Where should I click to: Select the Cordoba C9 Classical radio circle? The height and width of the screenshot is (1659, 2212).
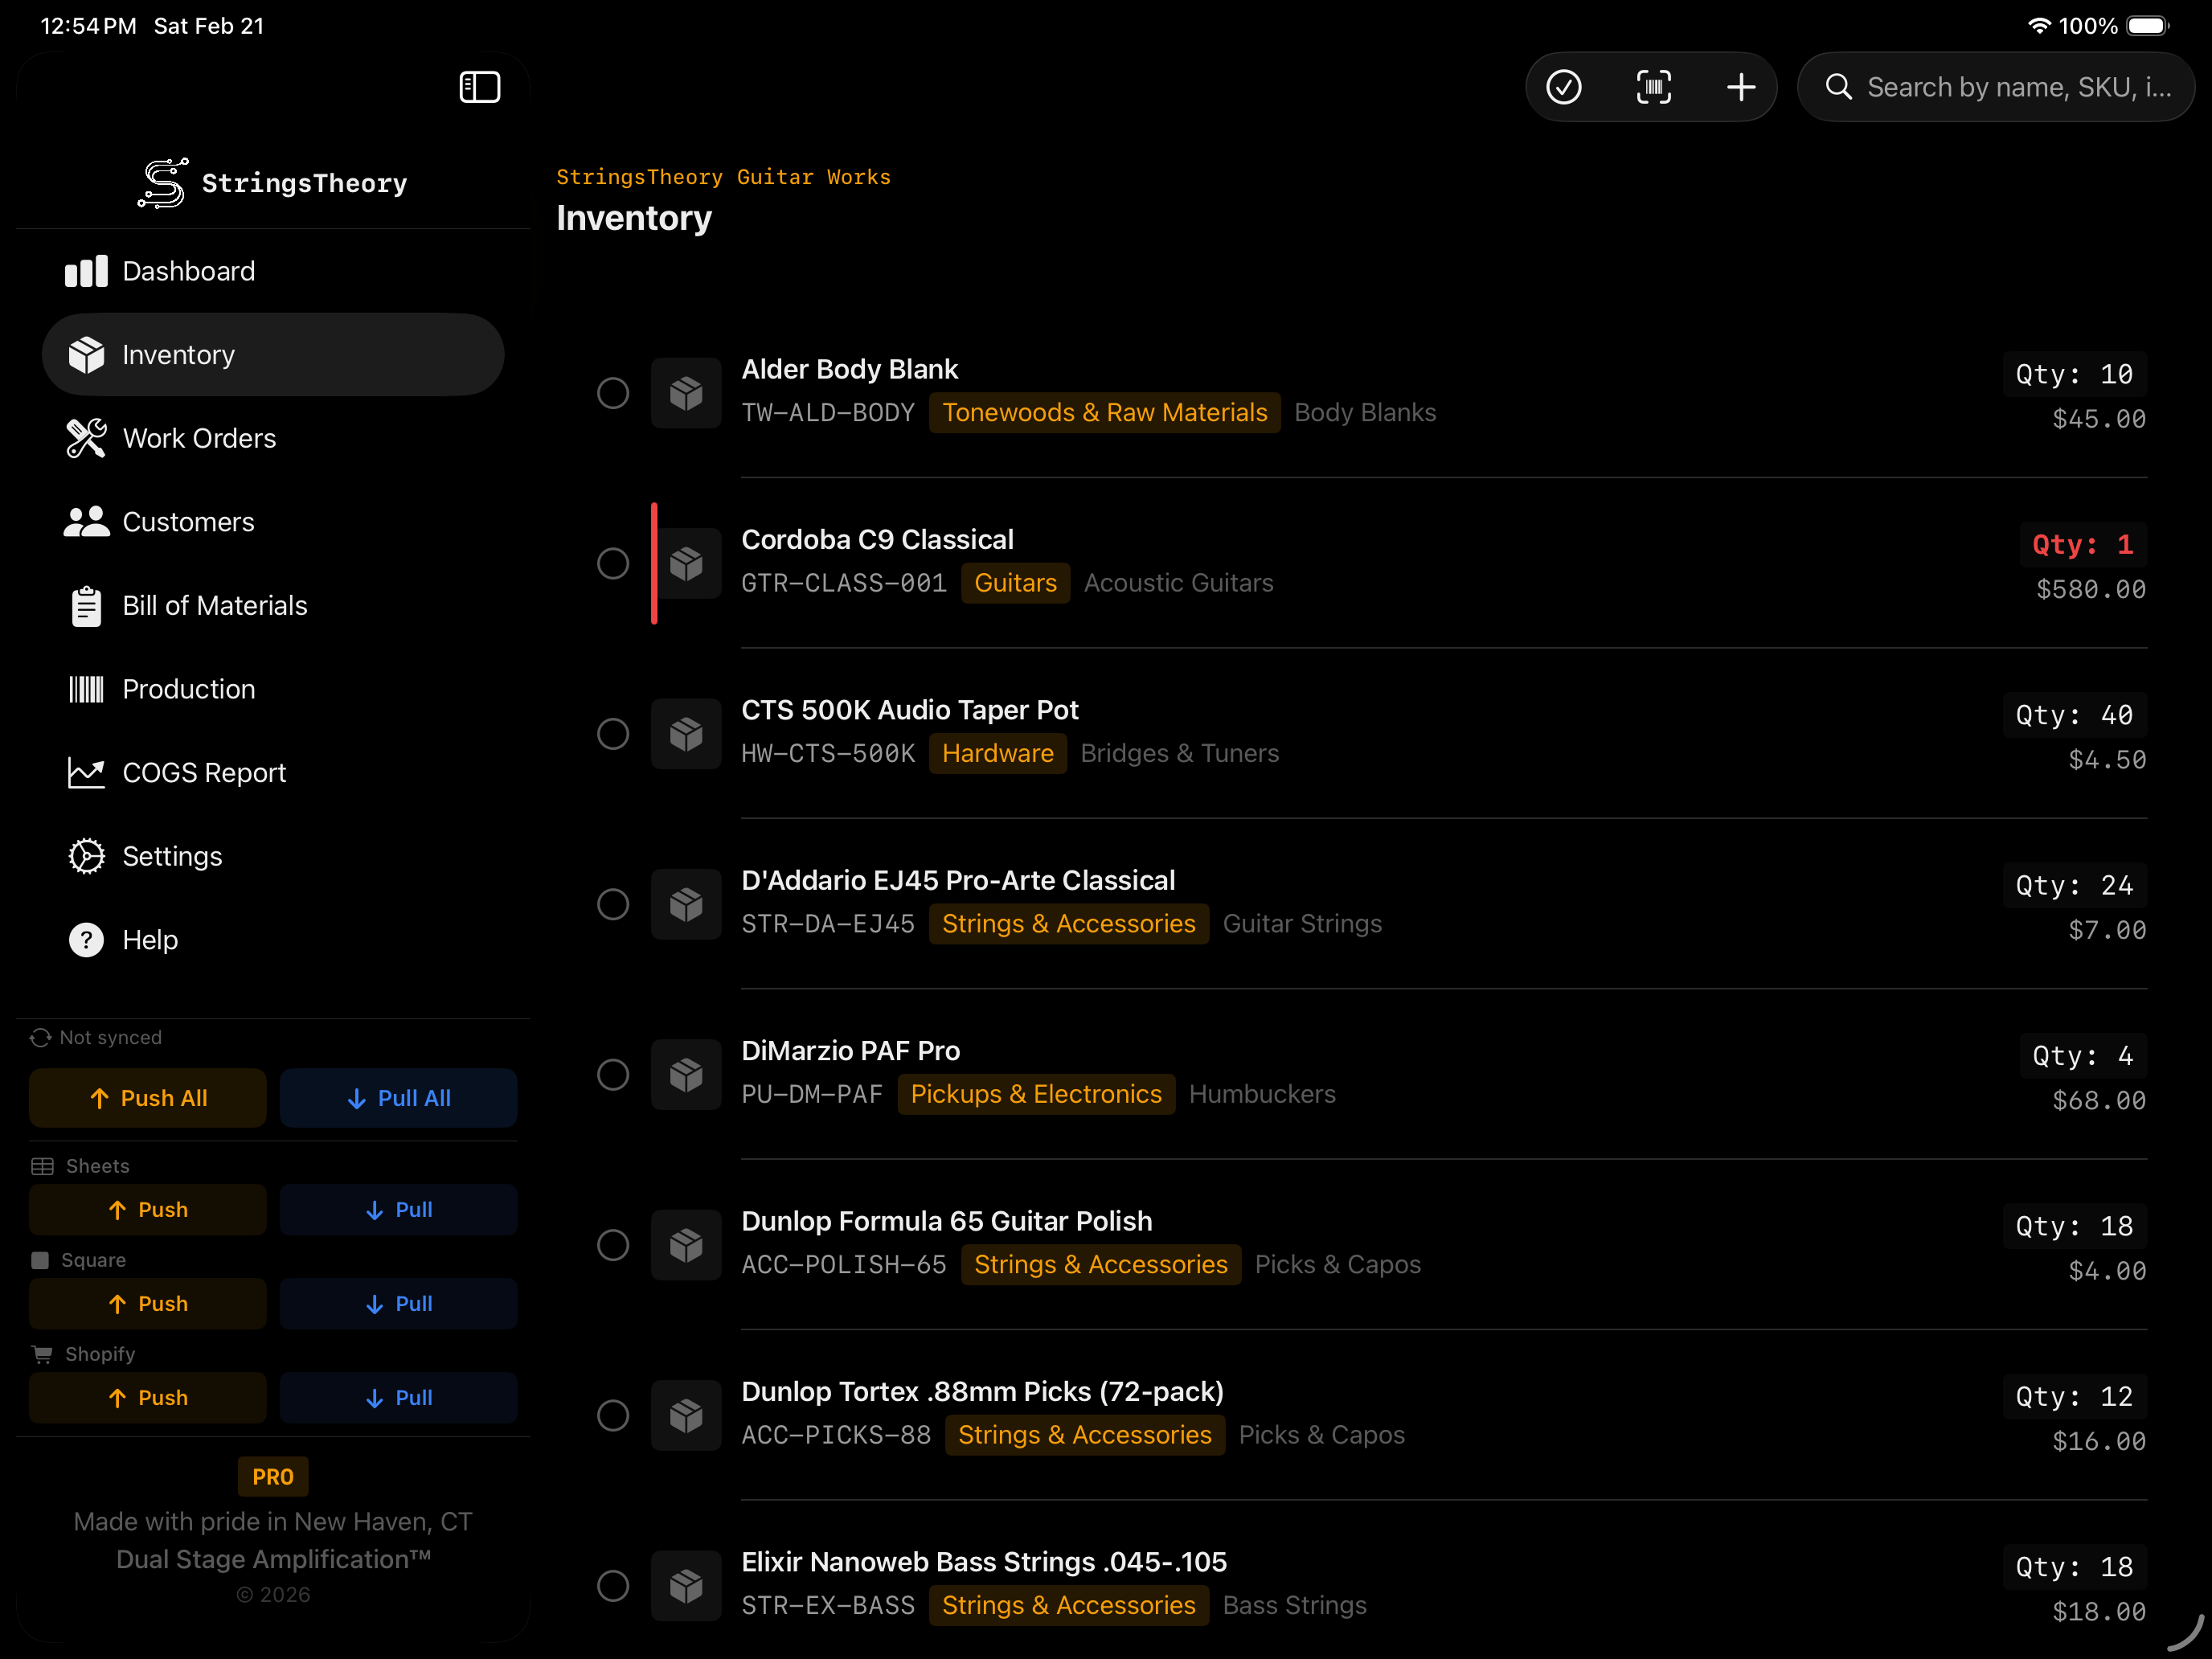[613, 564]
